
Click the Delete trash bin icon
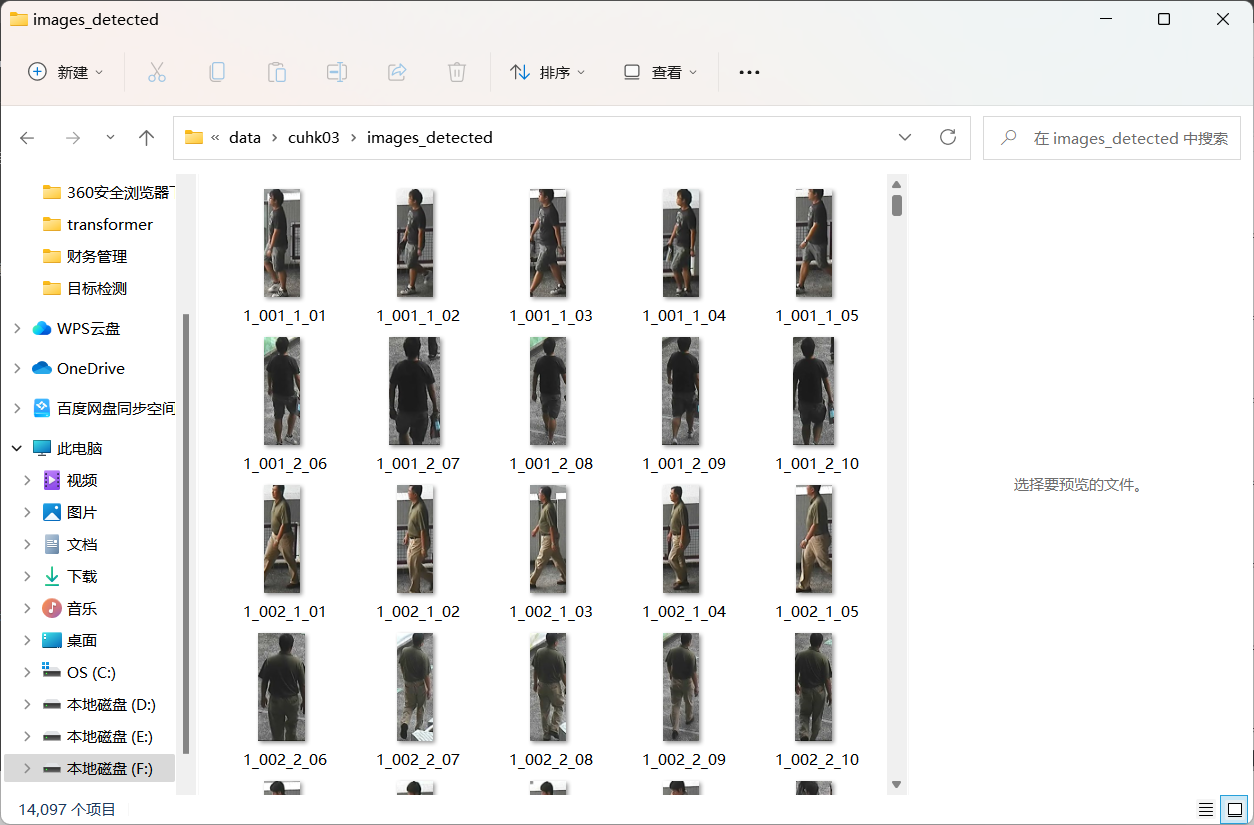click(457, 72)
